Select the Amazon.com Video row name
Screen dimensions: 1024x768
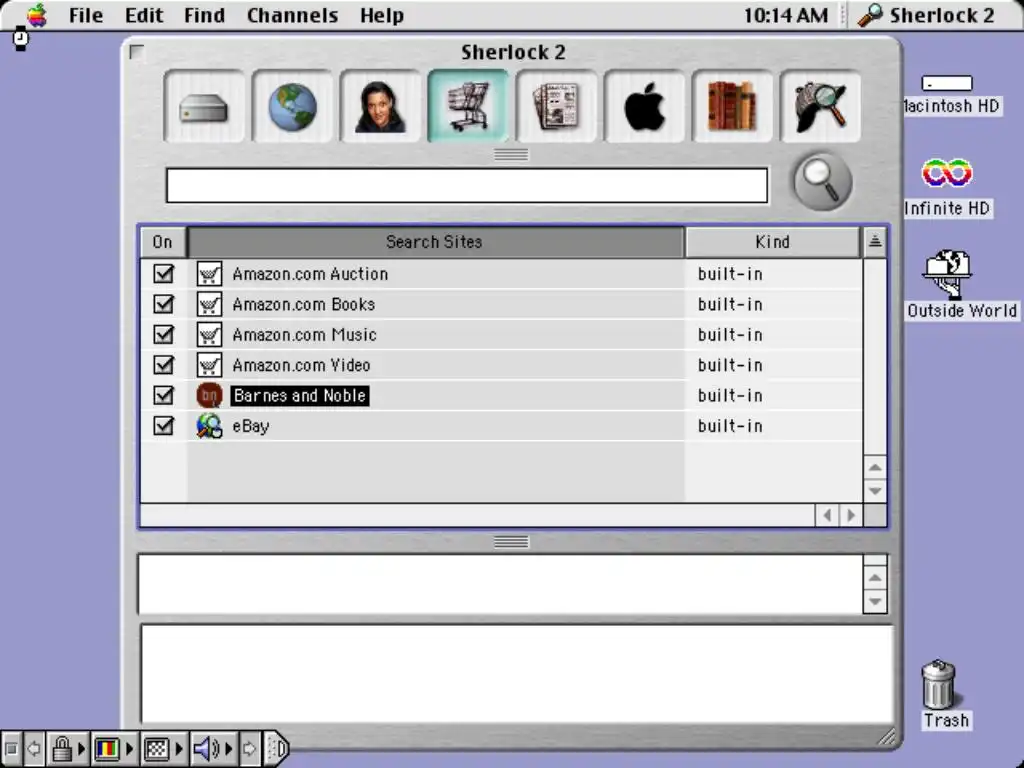click(x=301, y=365)
